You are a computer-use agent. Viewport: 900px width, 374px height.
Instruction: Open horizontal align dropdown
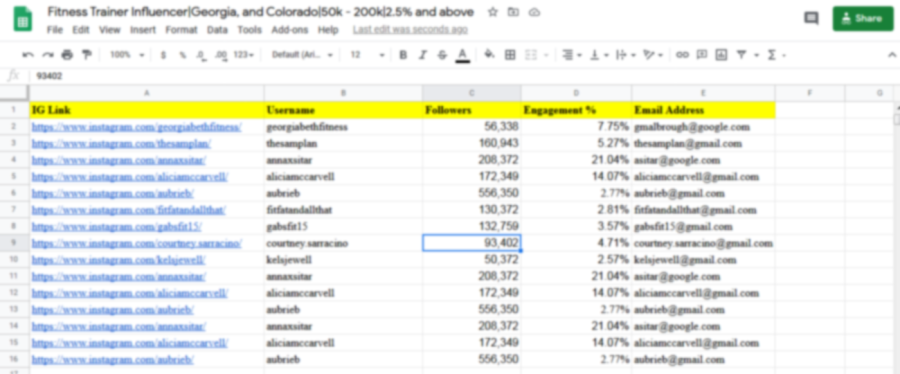pyautogui.click(x=571, y=55)
